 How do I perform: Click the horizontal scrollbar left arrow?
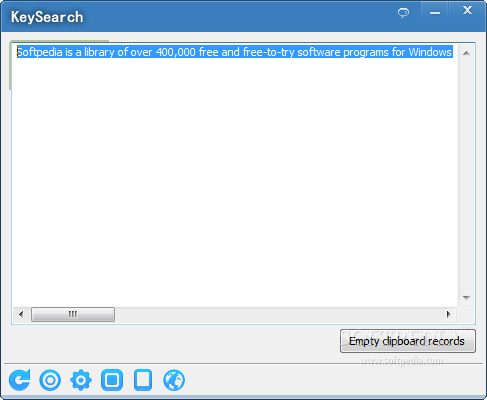pyautogui.click(x=21, y=314)
